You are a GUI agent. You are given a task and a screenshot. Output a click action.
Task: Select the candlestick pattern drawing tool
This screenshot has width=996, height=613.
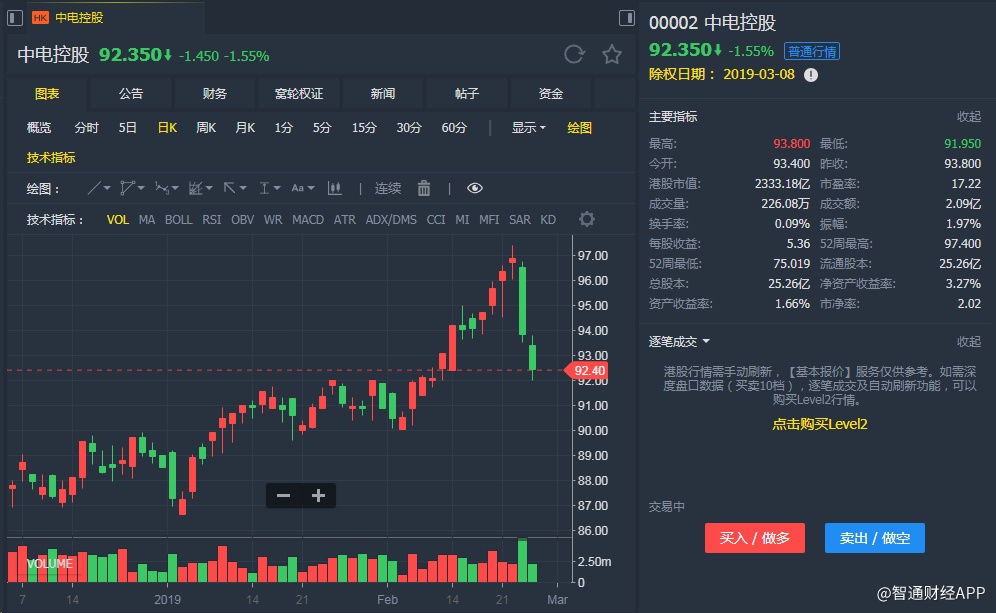(334, 188)
